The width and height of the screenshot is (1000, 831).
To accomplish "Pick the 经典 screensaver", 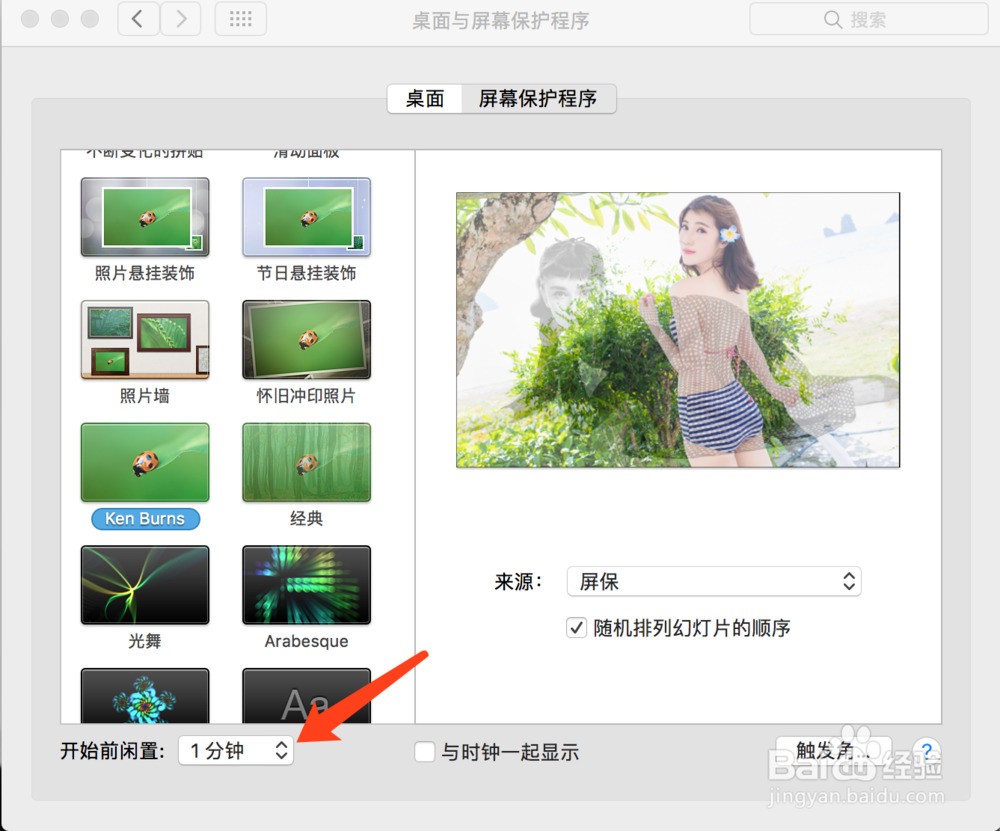I will point(305,462).
